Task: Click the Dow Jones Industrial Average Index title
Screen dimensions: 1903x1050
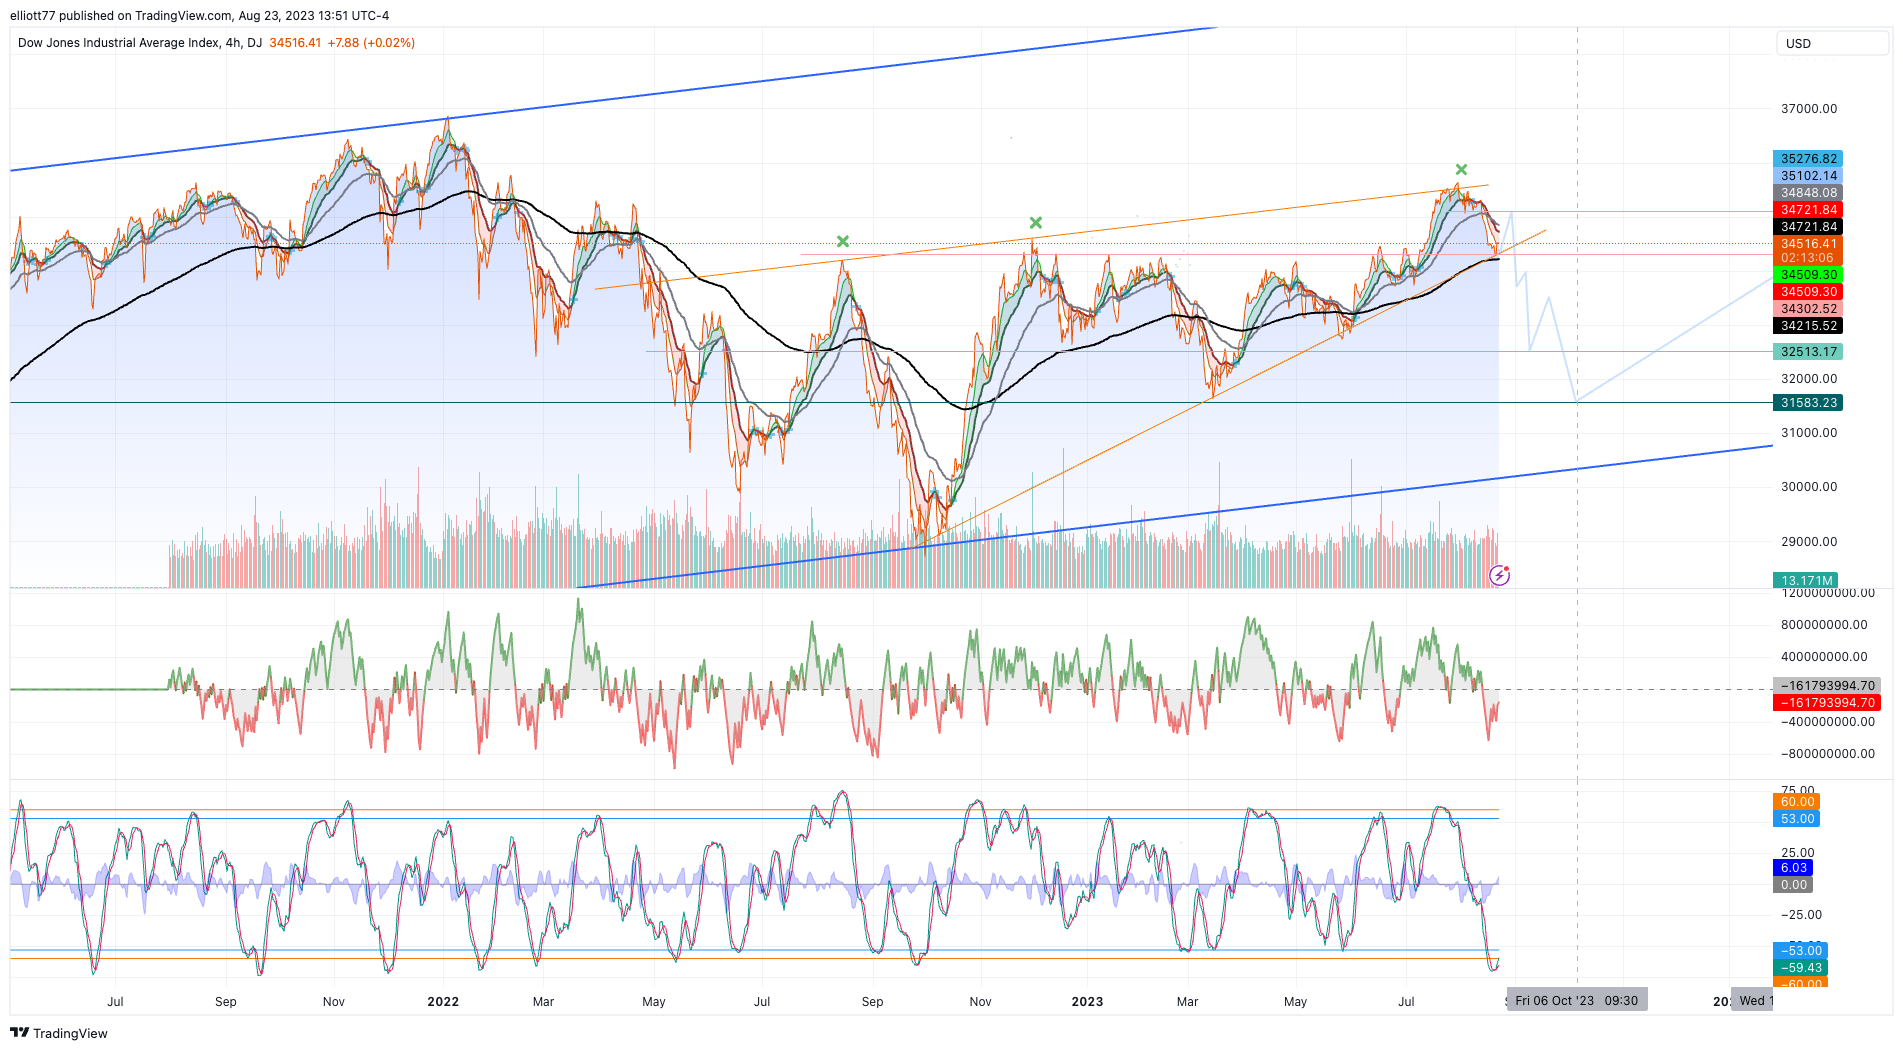Action: (x=119, y=43)
